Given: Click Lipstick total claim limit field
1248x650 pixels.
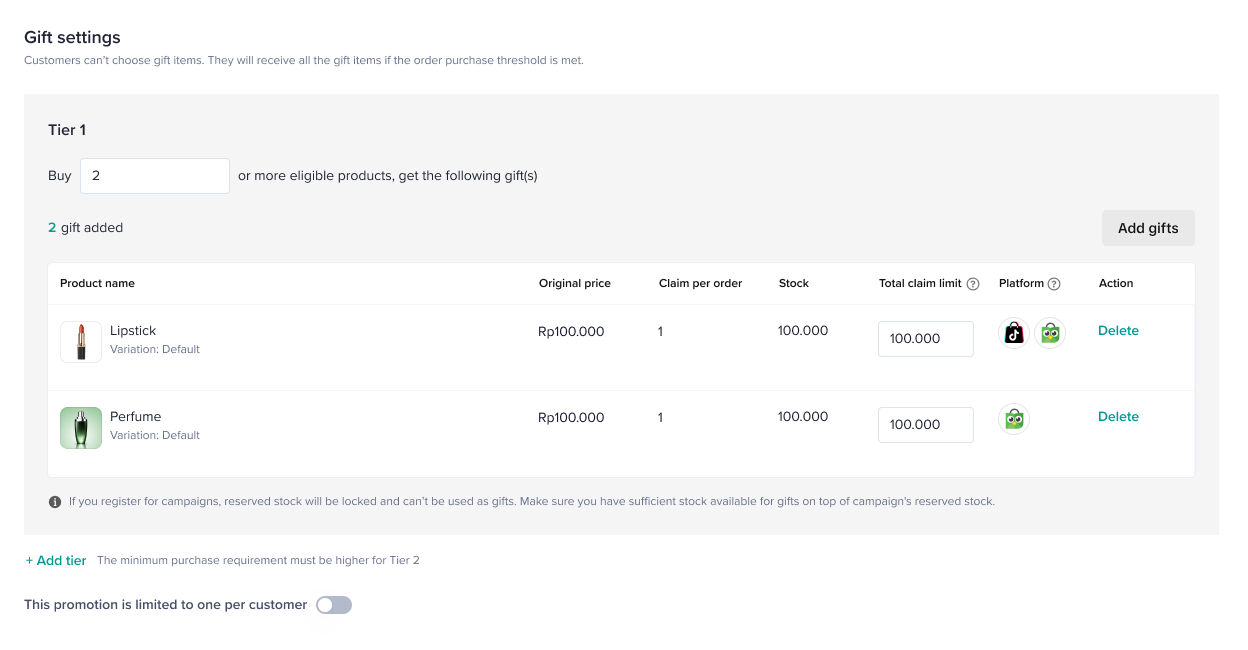Looking at the screenshot, I should (926, 339).
